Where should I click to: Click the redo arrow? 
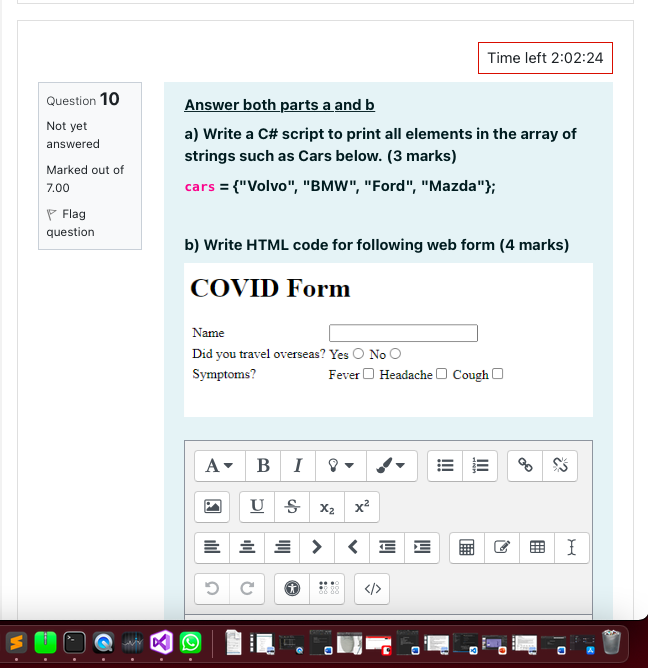click(x=247, y=588)
